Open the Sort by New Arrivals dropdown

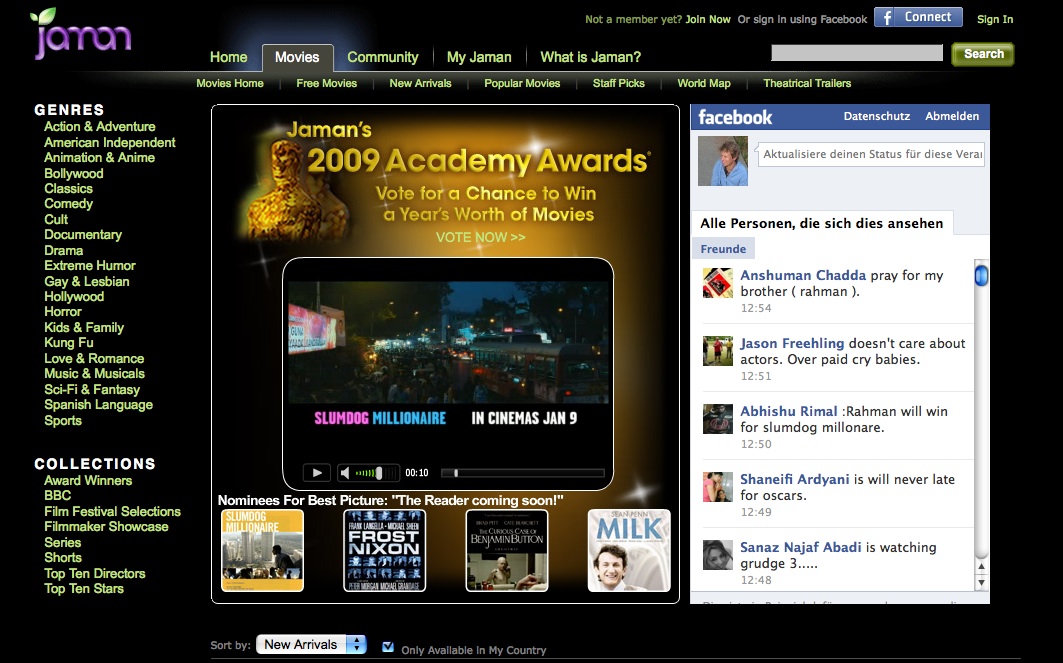(x=311, y=644)
